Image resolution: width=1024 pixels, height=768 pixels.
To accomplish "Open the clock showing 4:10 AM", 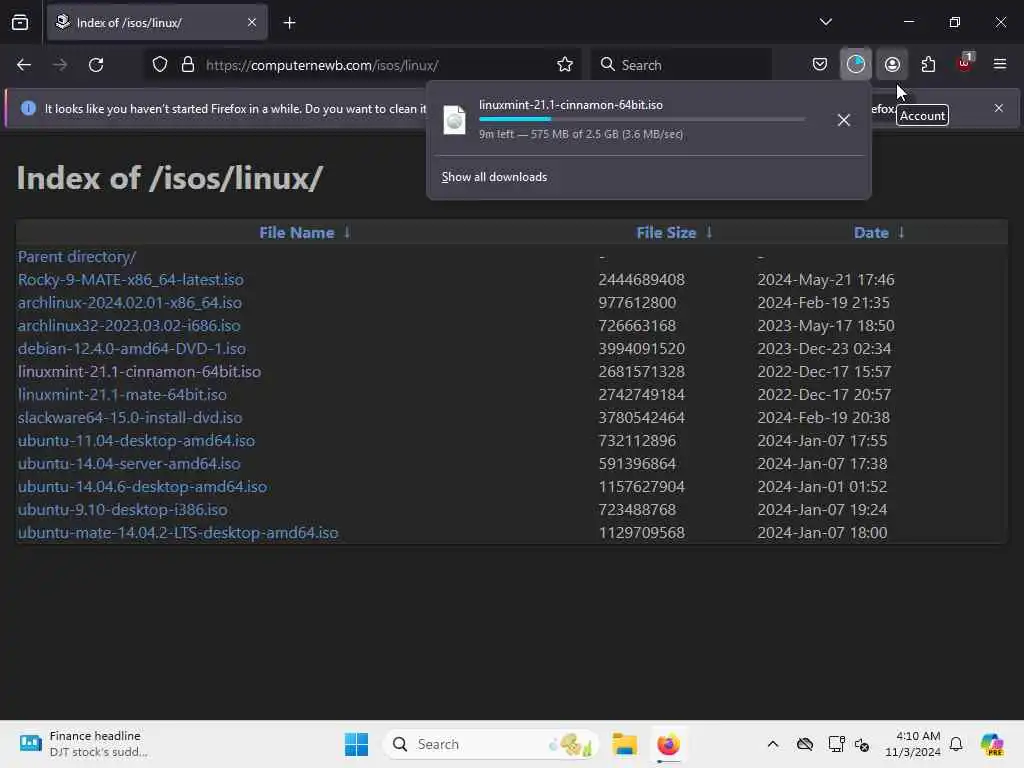I will pos(912,744).
